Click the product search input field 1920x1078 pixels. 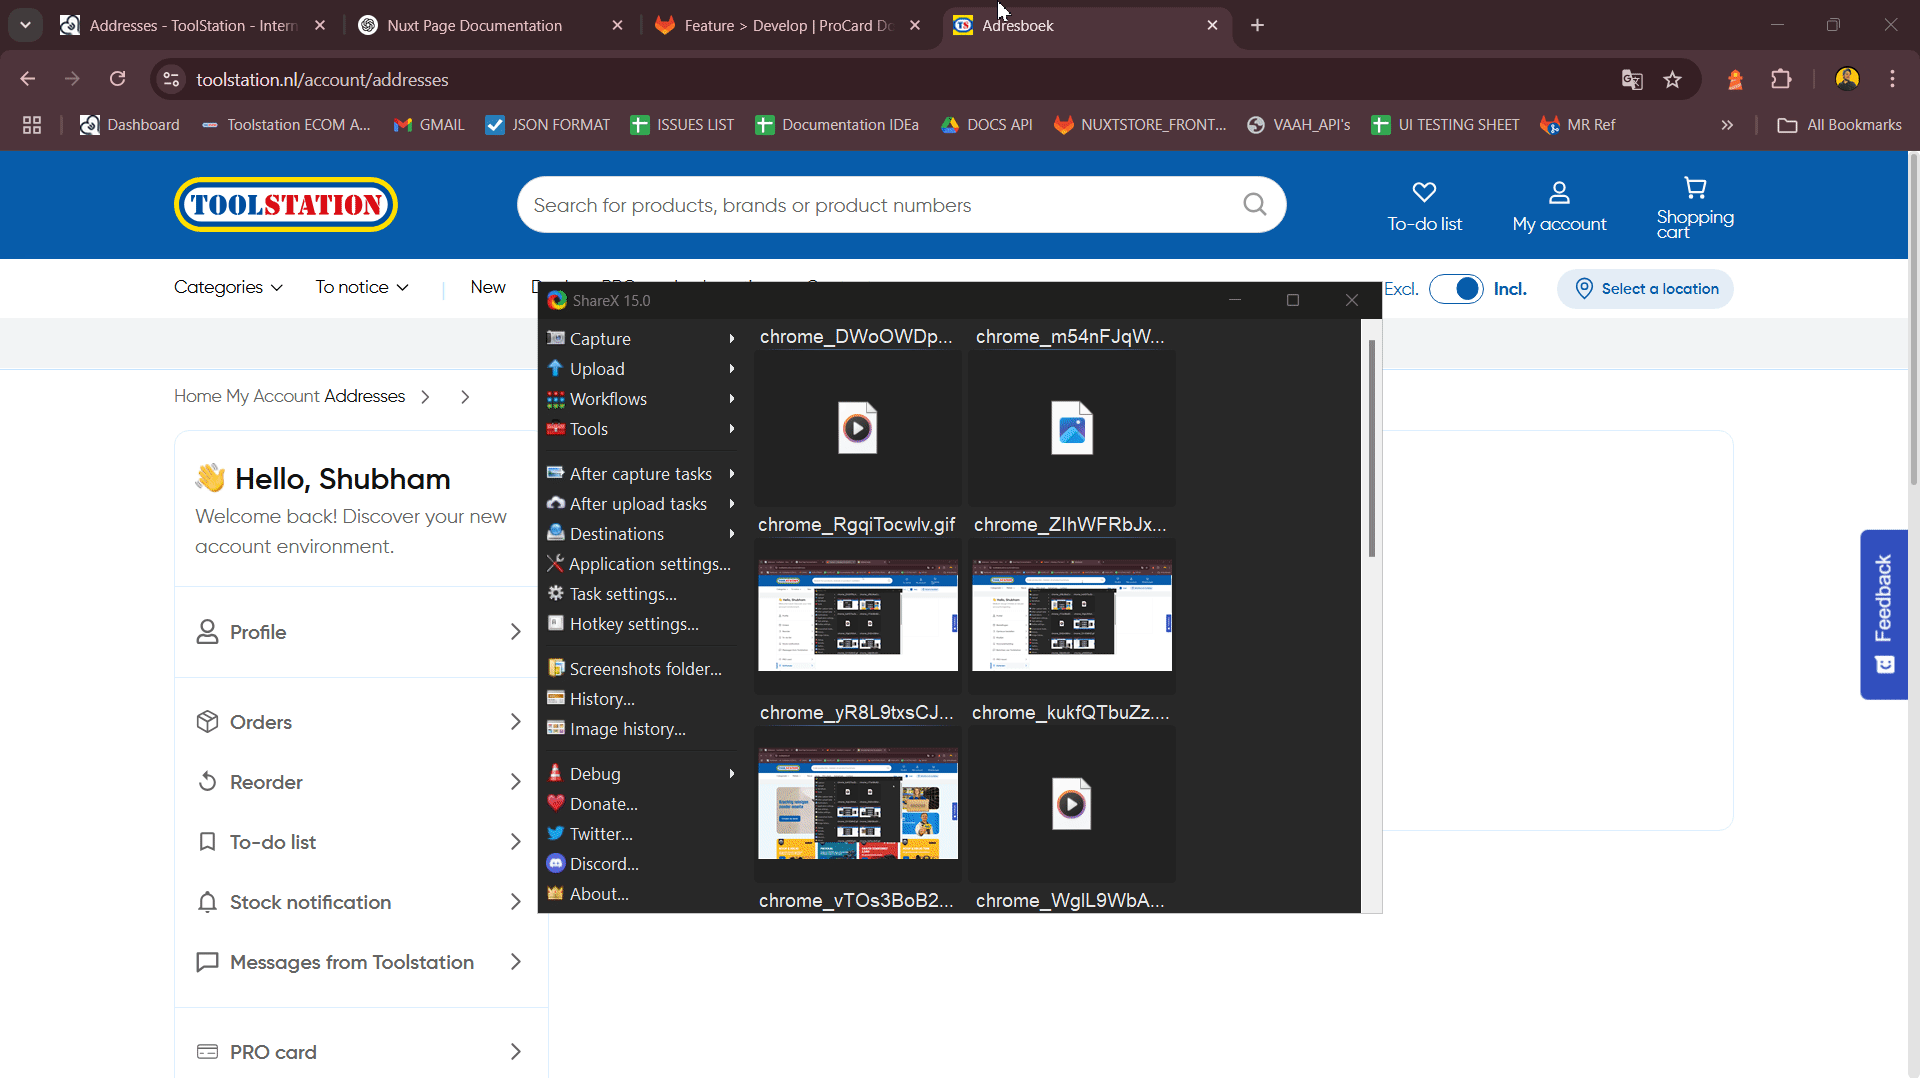[880, 205]
